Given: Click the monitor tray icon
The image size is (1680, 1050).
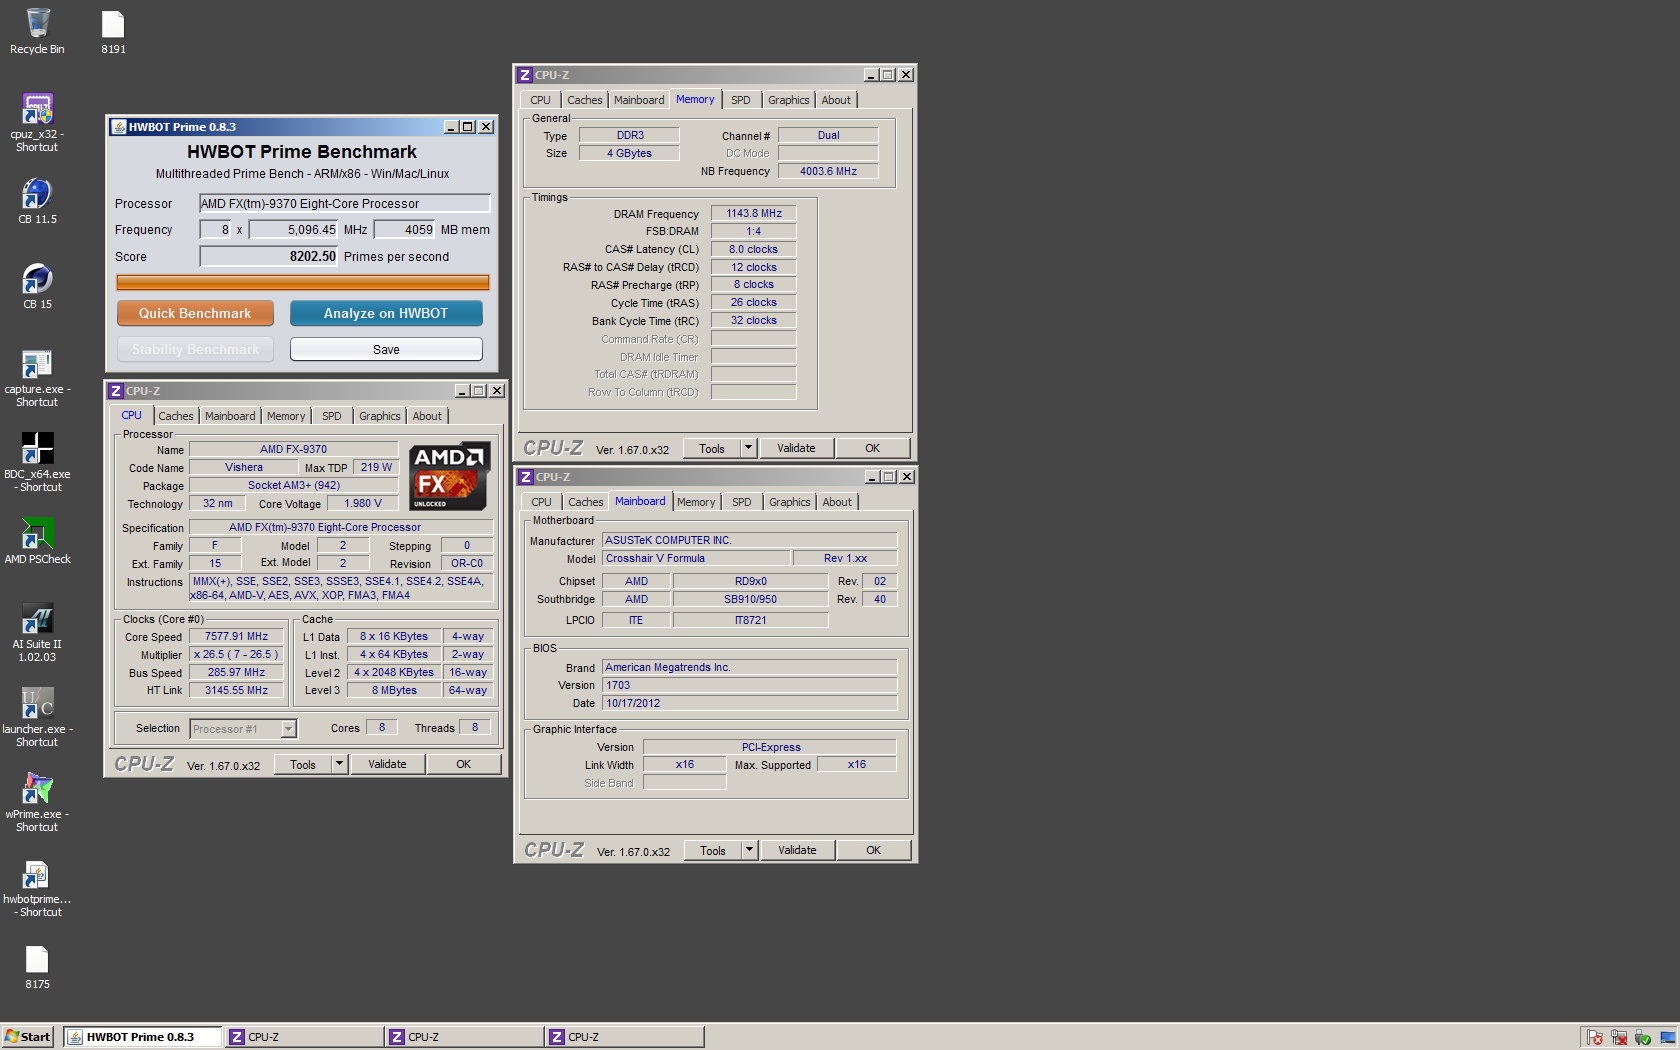Looking at the screenshot, I should pyautogui.click(x=1667, y=1037).
